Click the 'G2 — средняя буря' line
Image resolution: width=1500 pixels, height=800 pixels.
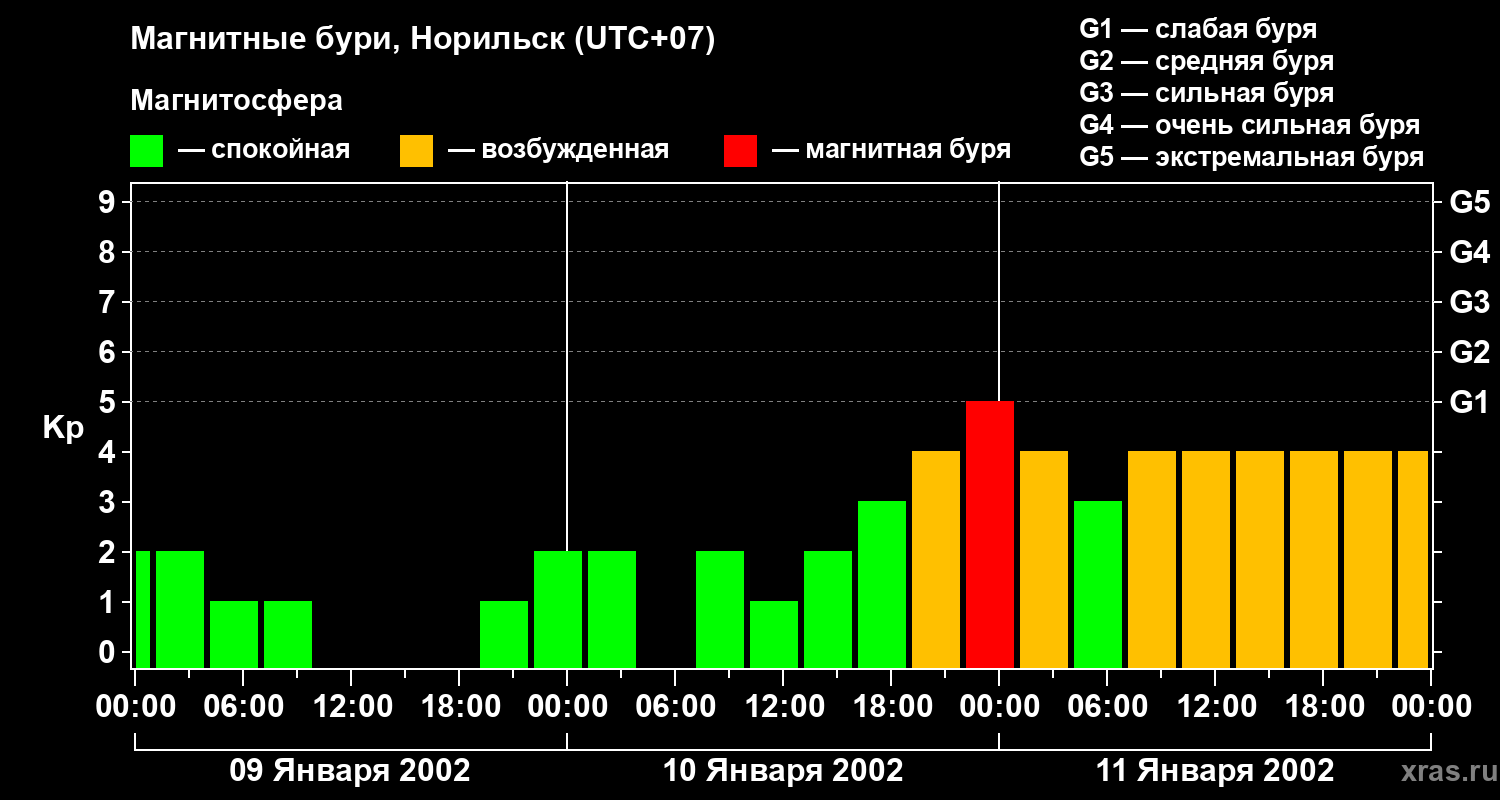pos(1207,61)
